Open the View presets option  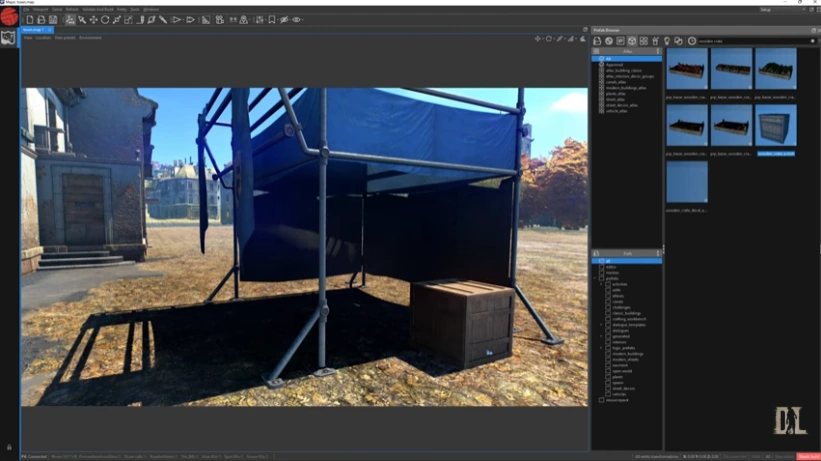(65, 38)
